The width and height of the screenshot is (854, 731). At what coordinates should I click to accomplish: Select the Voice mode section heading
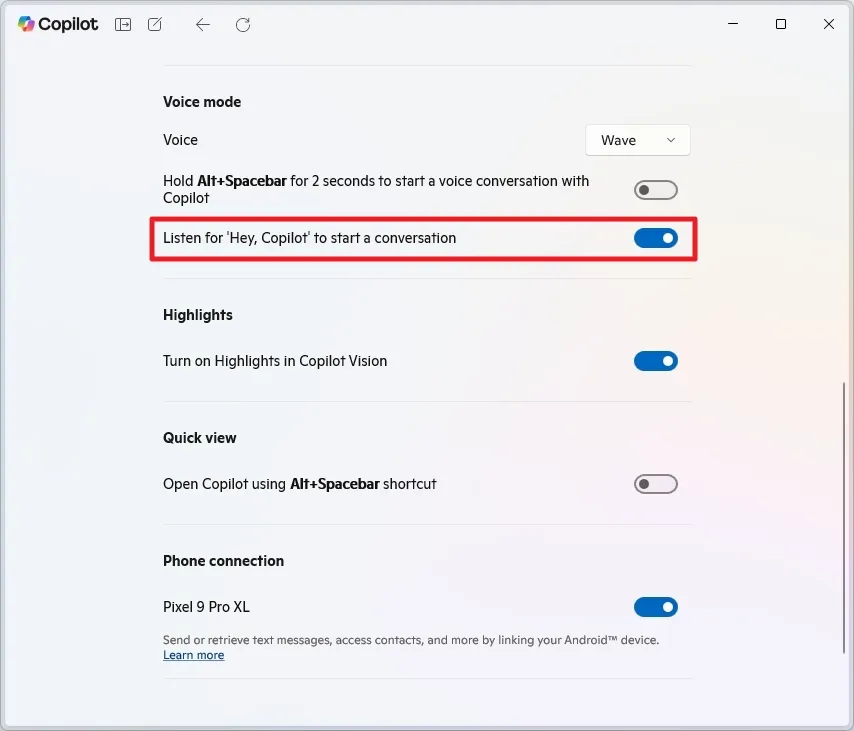201,101
